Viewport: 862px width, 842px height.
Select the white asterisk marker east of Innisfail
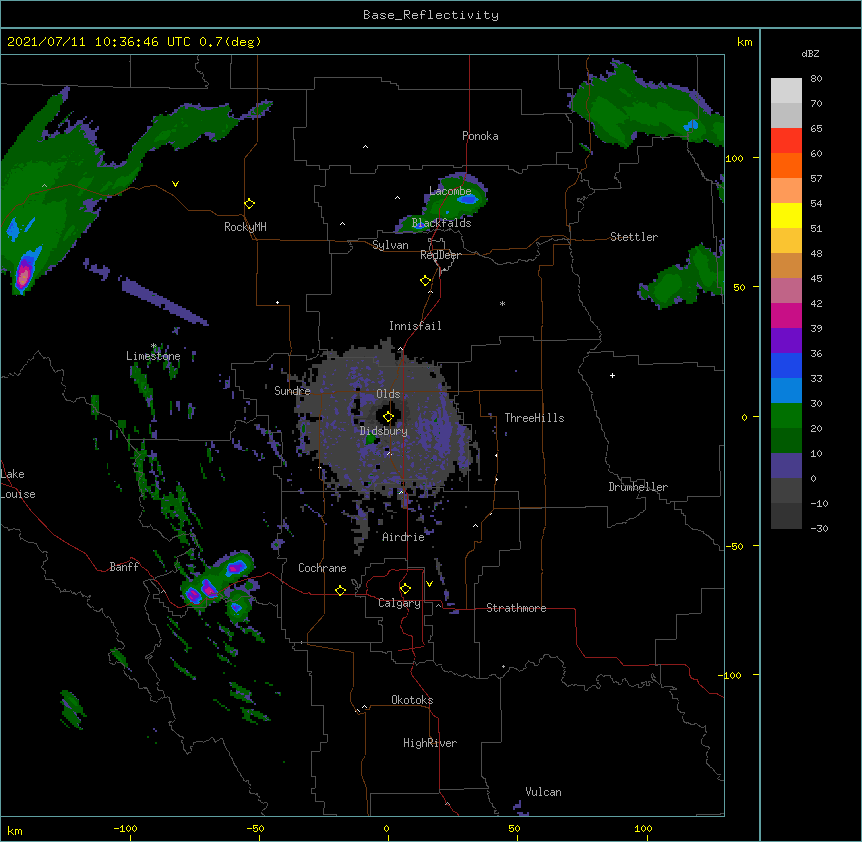(502, 303)
